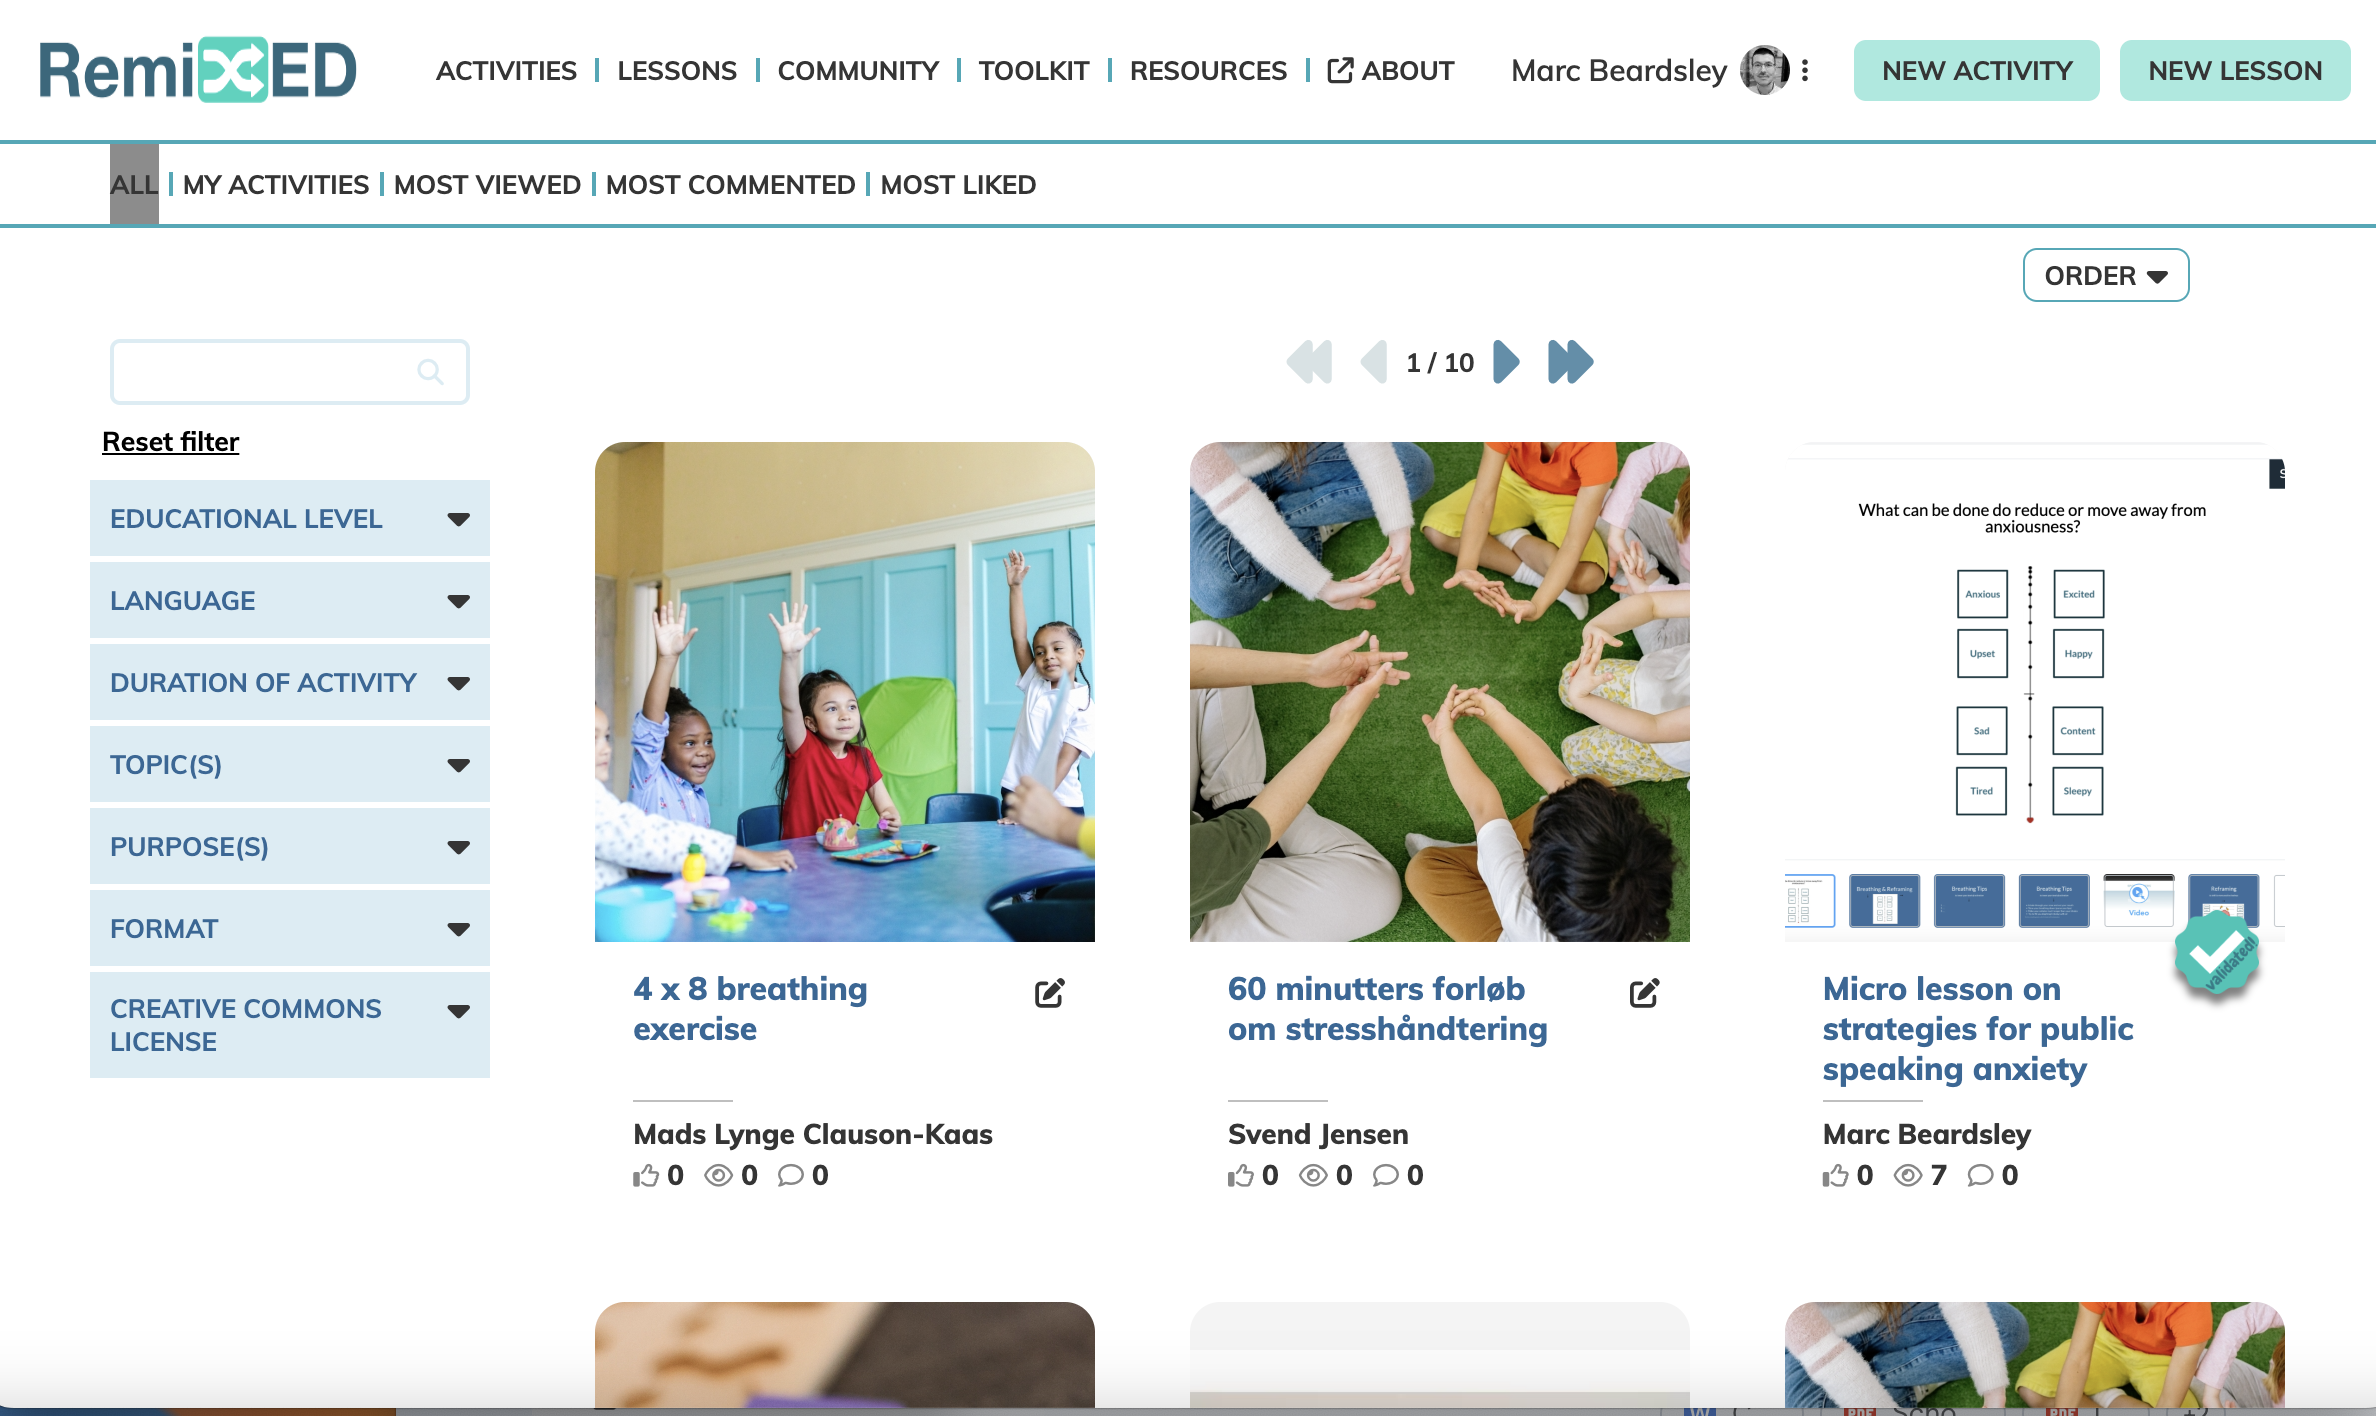Open the hands circle on grass thumbnail
This screenshot has width=2376, height=1416.
click(1440, 692)
